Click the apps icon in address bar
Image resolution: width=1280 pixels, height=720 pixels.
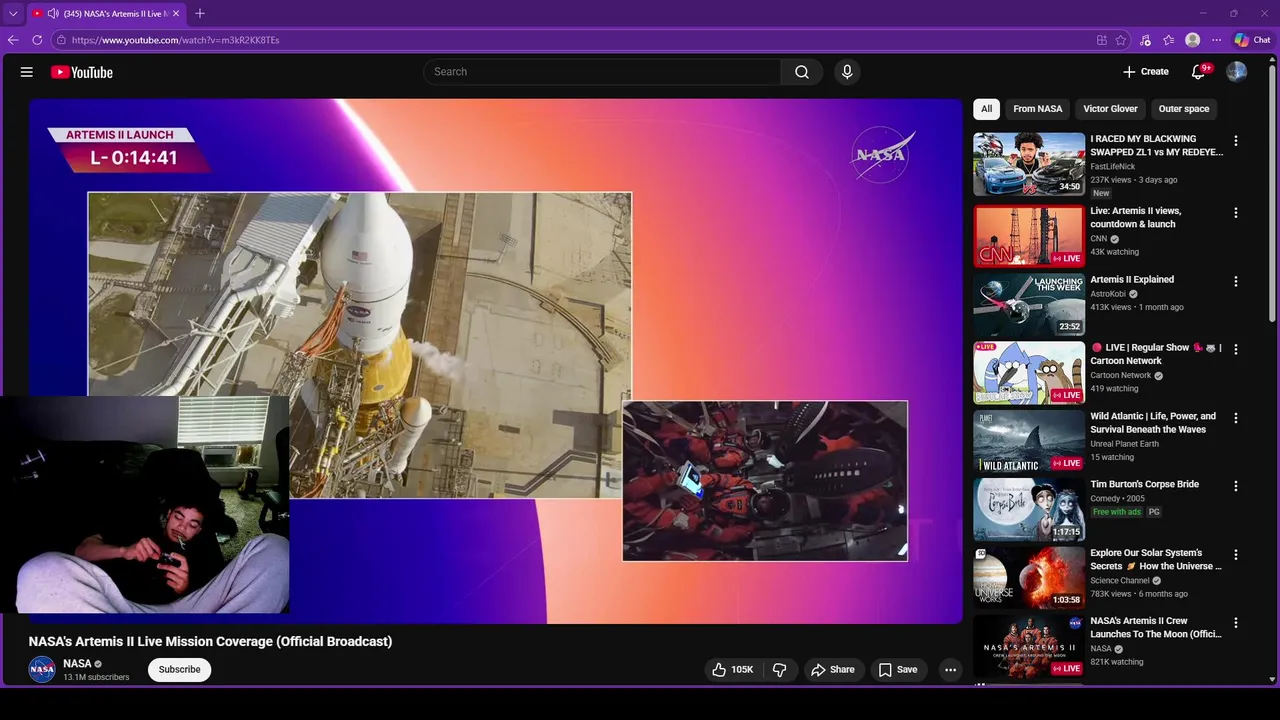1101,40
